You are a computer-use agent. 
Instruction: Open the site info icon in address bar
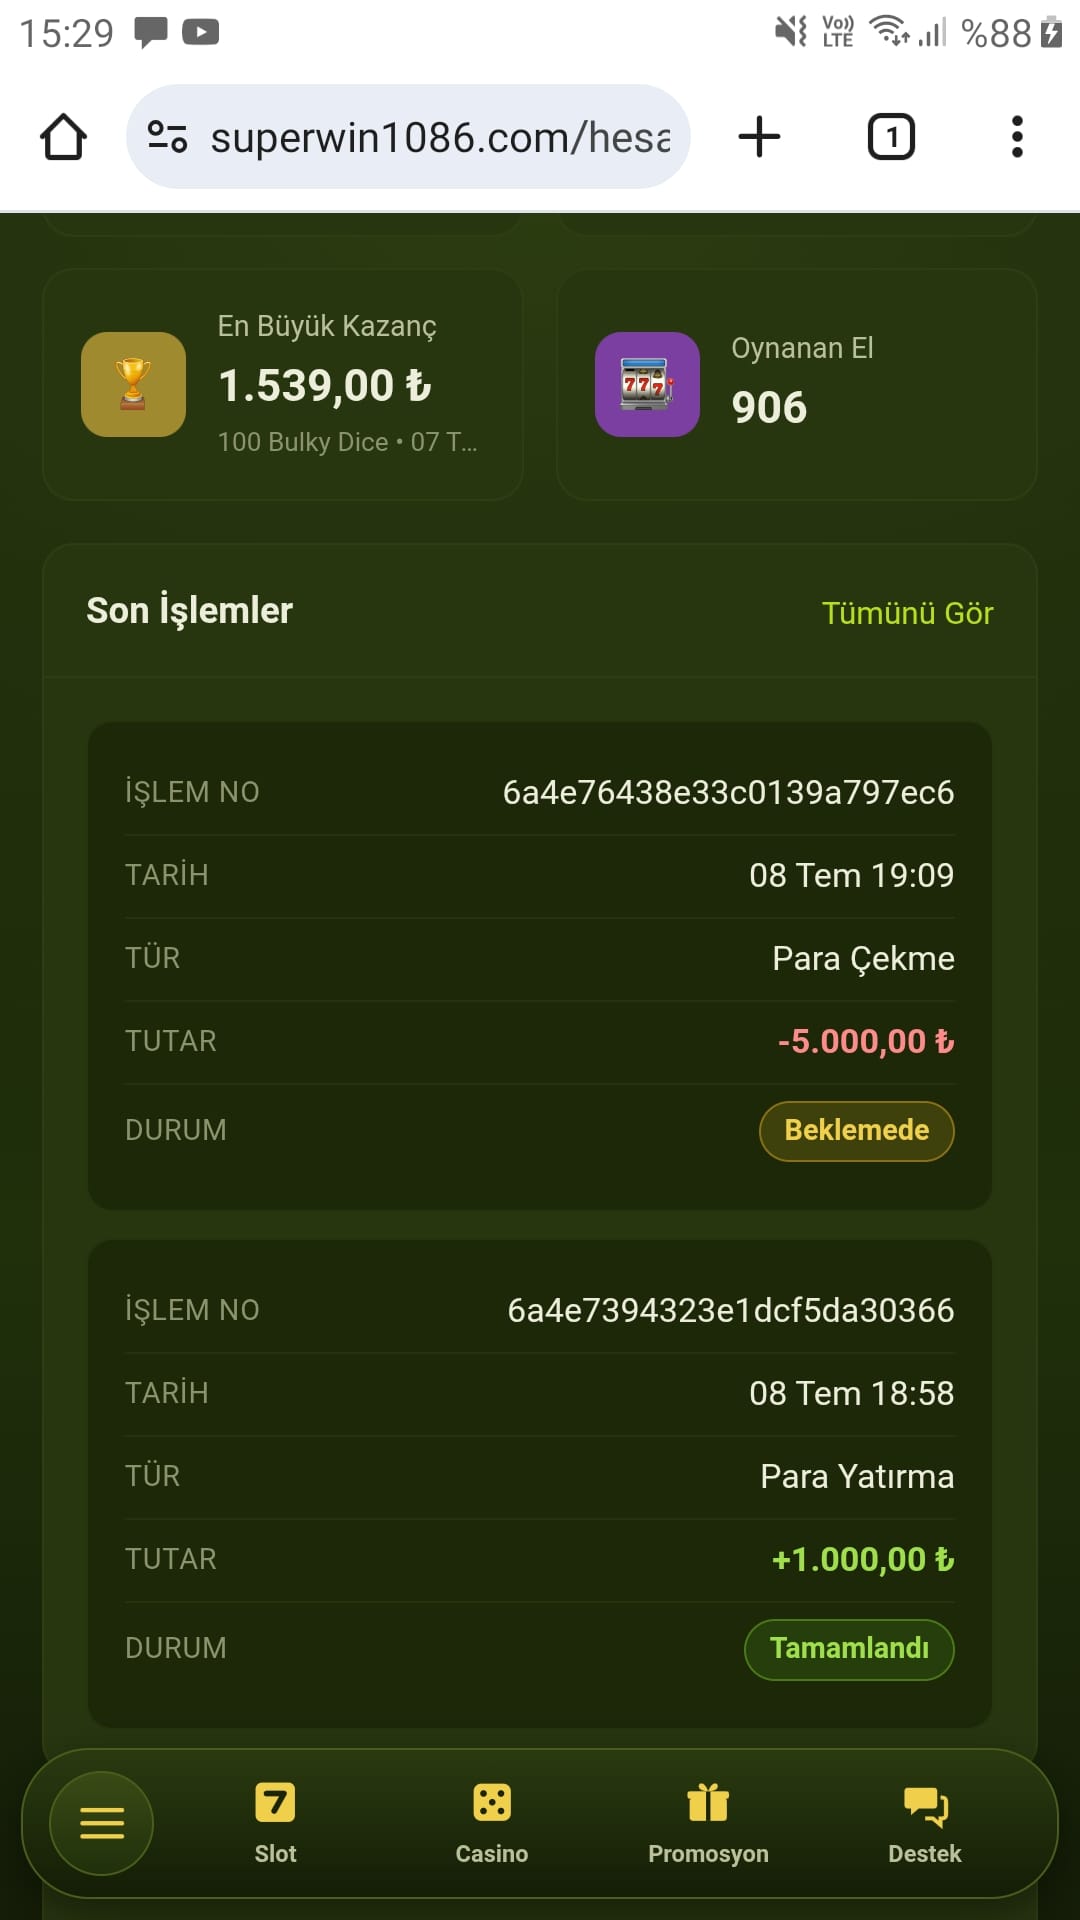pyautogui.click(x=167, y=136)
